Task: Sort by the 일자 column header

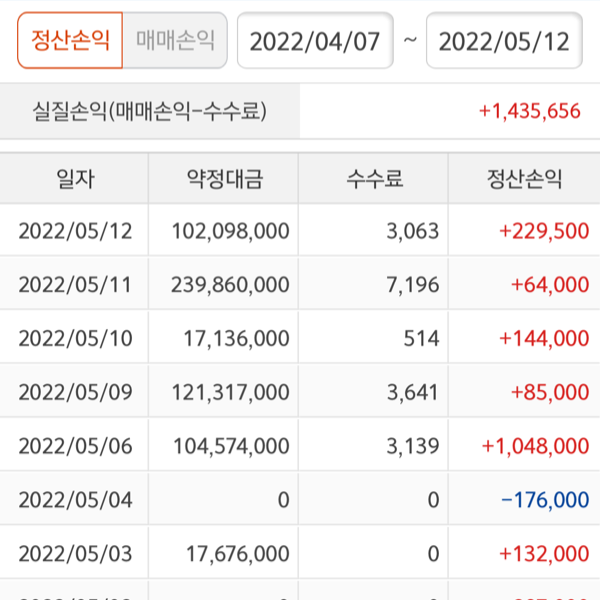Action: coord(75,180)
